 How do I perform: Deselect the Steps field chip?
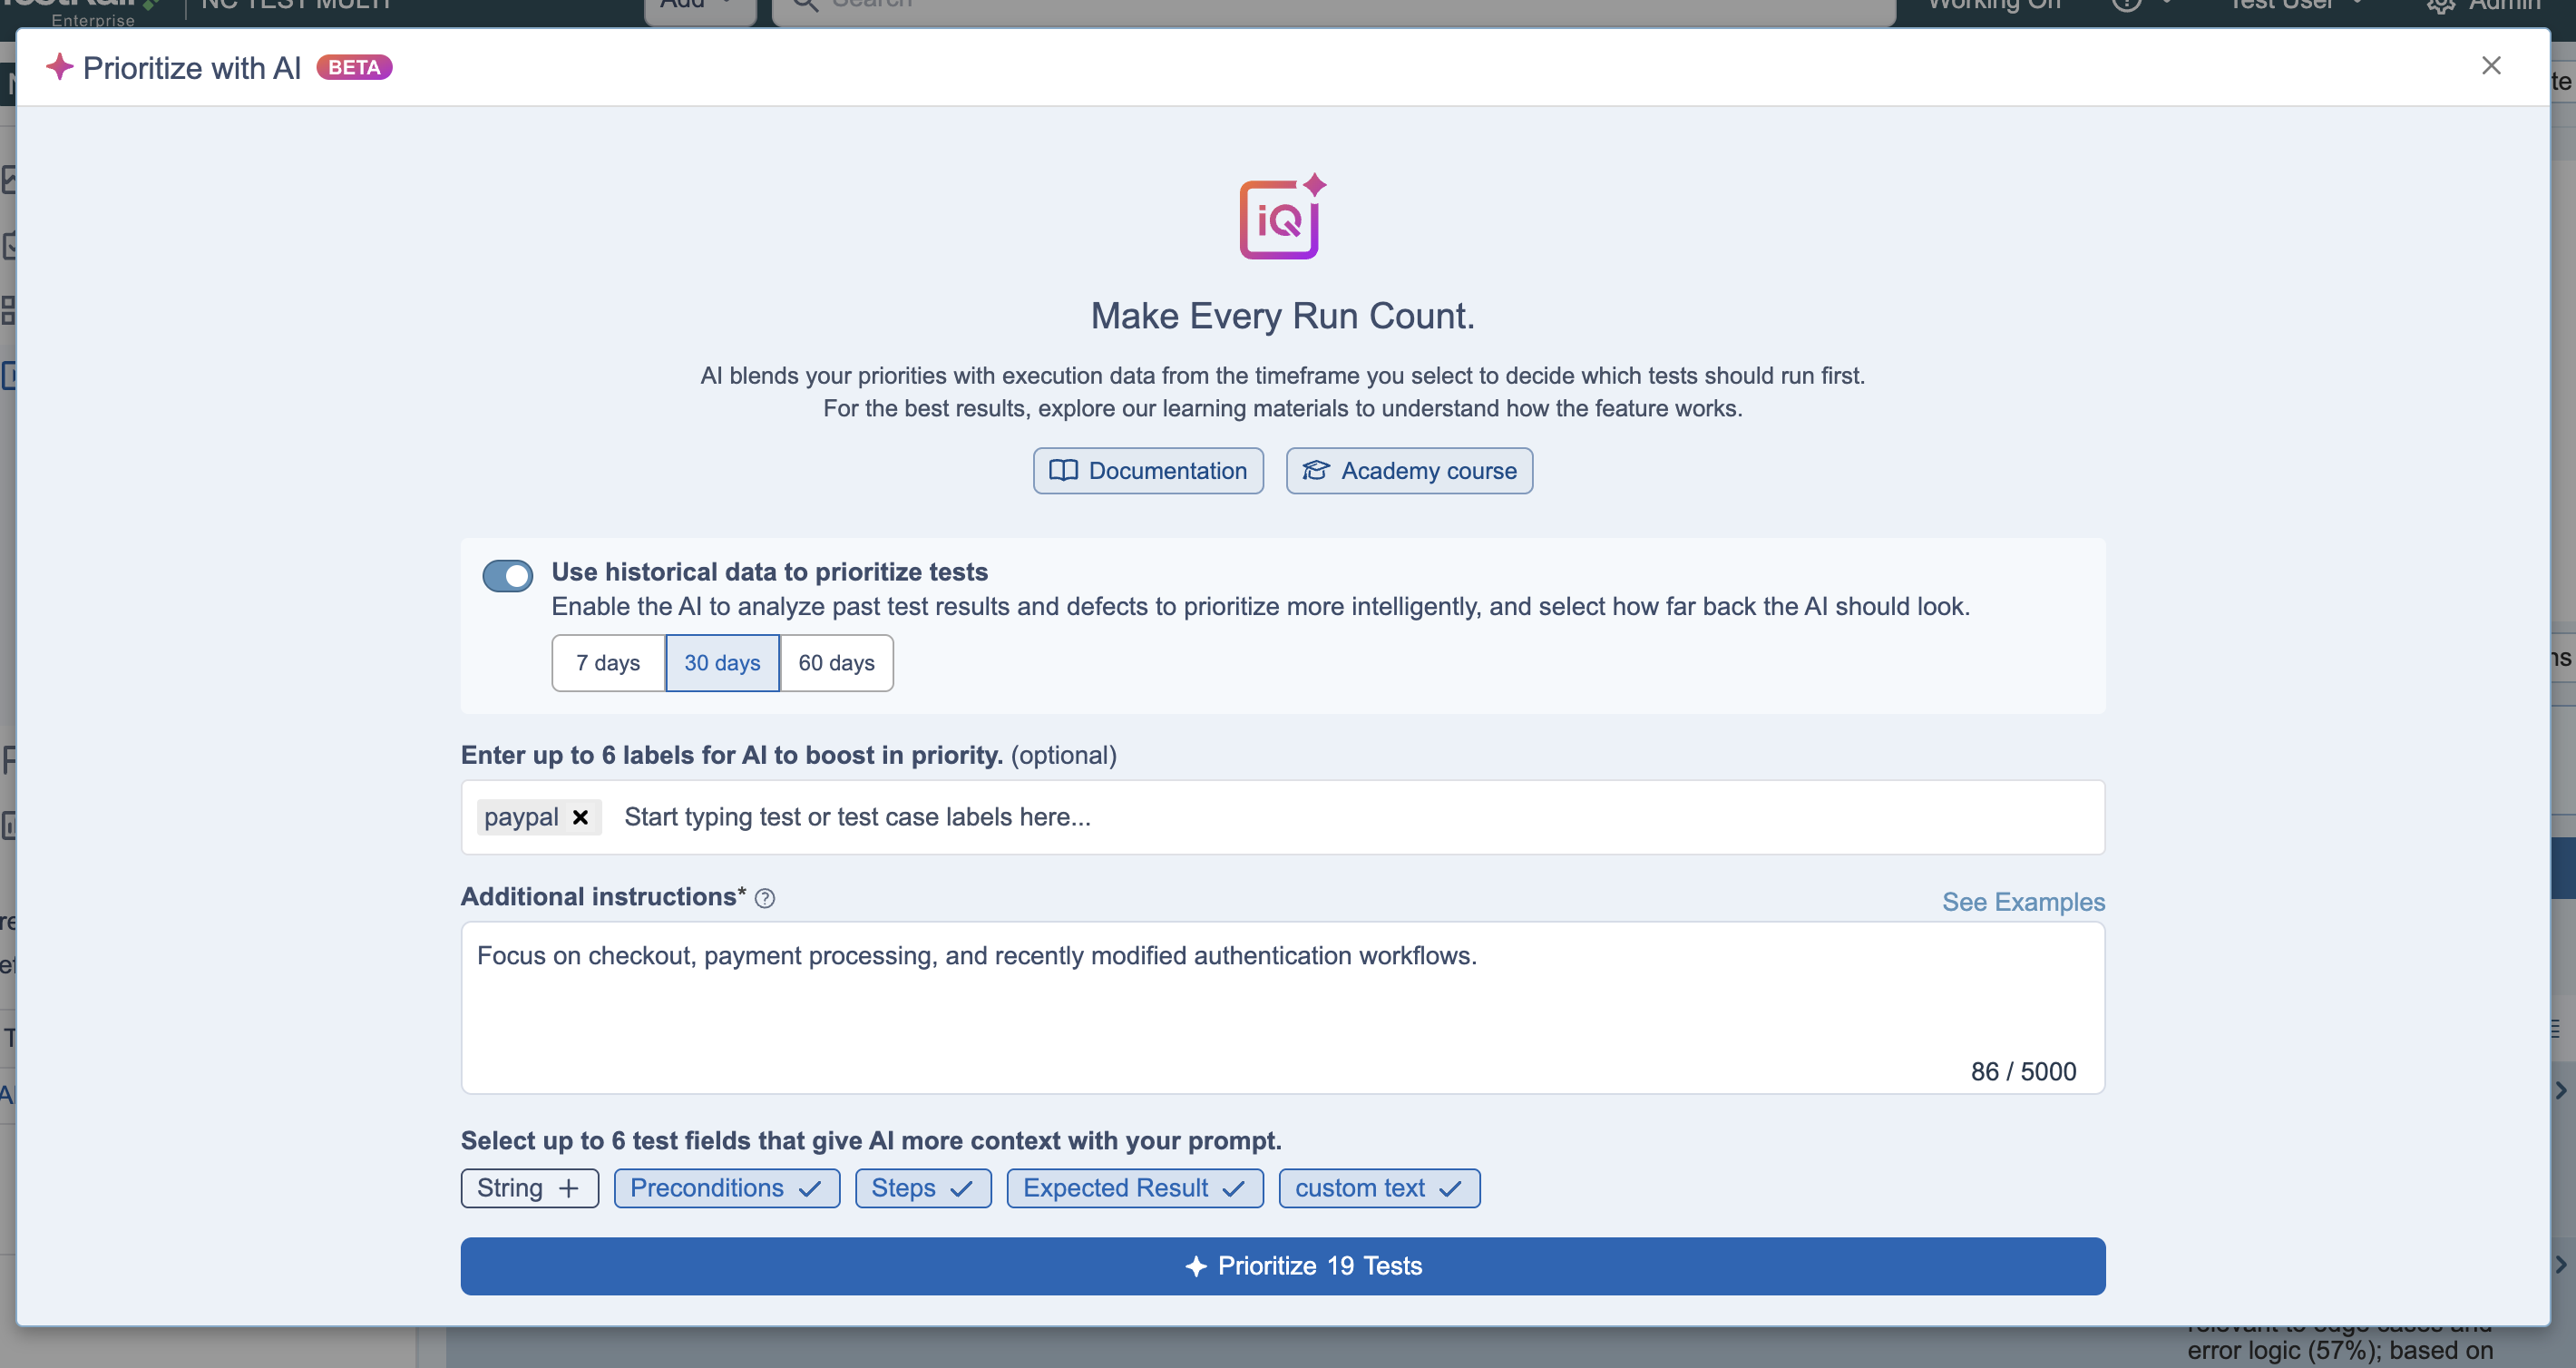pyautogui.click(x=923, y=1188)
